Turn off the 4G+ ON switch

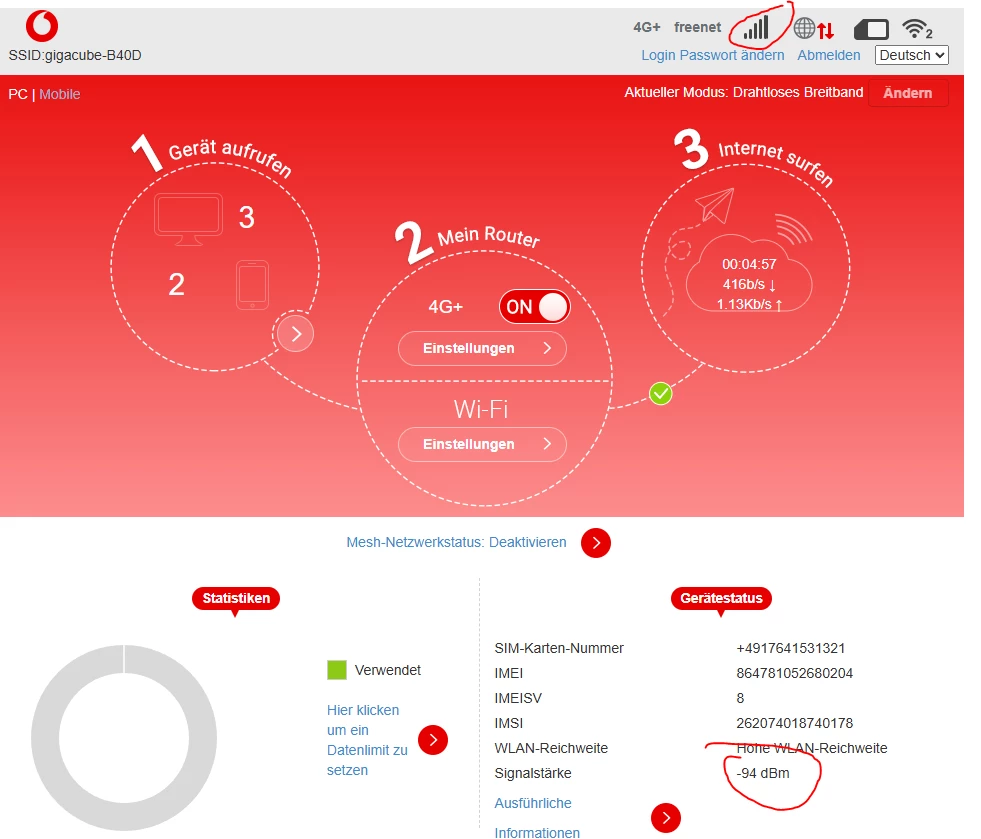point(534,307)
